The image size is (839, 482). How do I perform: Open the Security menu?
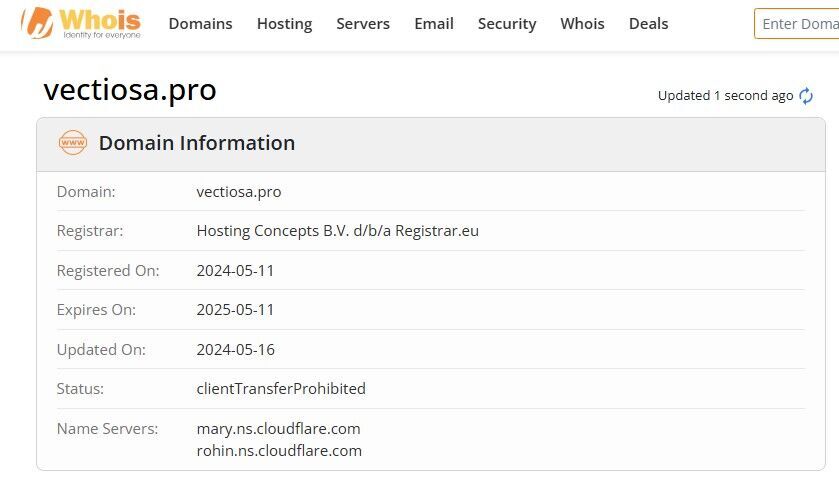507,24
